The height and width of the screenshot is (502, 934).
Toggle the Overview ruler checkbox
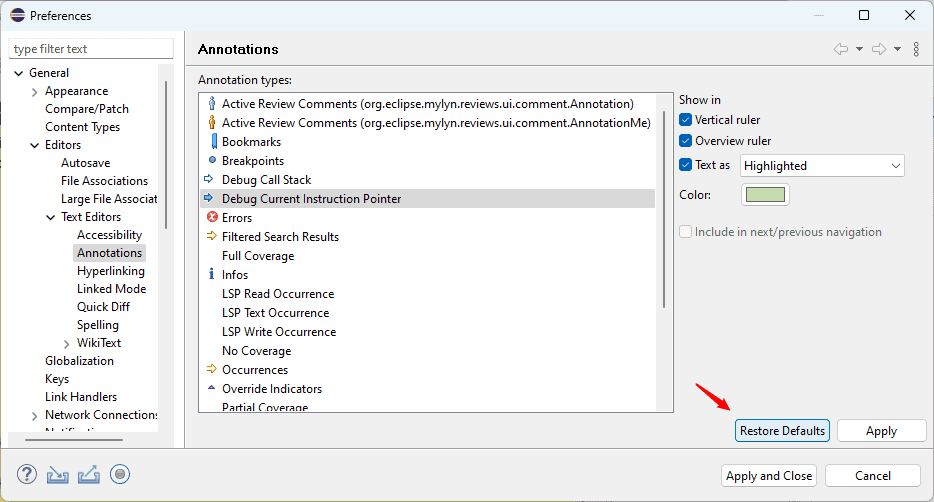pyautogui.click(x=686, y=141)
